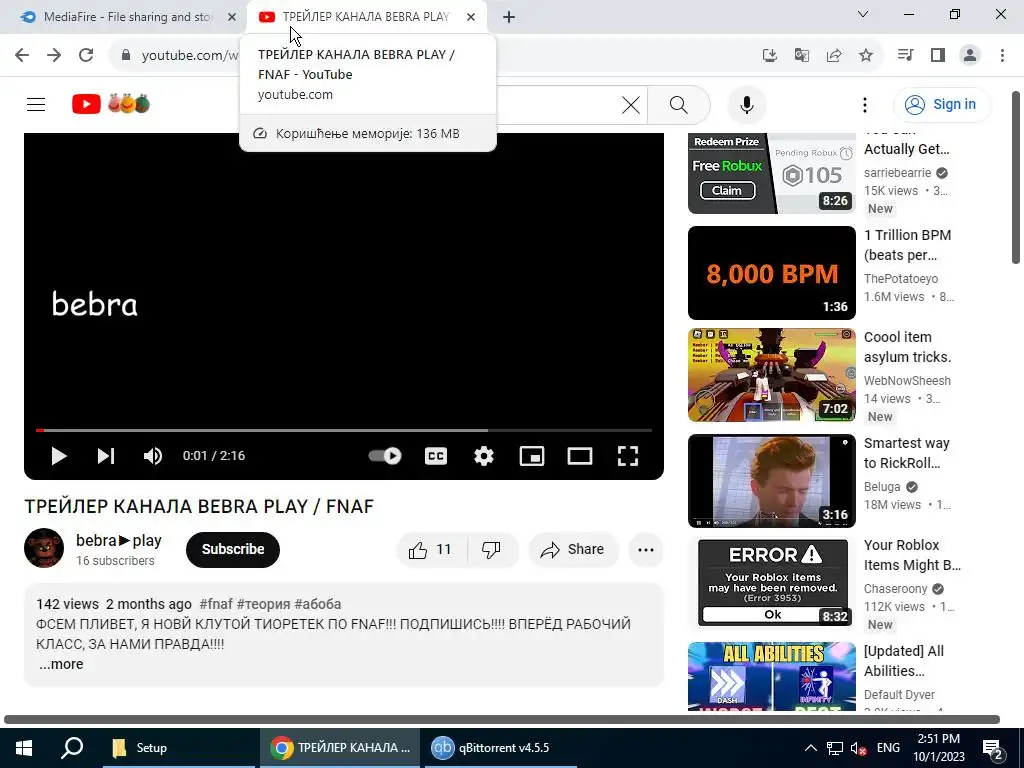This screenshot has height=768, width=1024.
Task: Bookmark this tab star icon
Action: click(x=866, y=56)
